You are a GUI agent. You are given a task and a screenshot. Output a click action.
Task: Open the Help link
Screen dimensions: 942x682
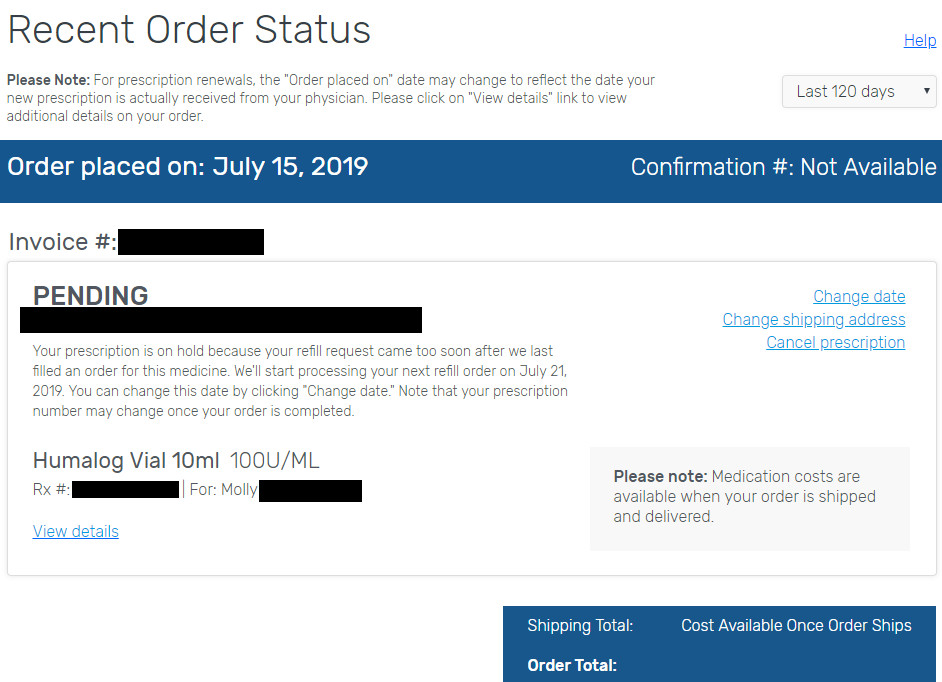coord(919,40)
